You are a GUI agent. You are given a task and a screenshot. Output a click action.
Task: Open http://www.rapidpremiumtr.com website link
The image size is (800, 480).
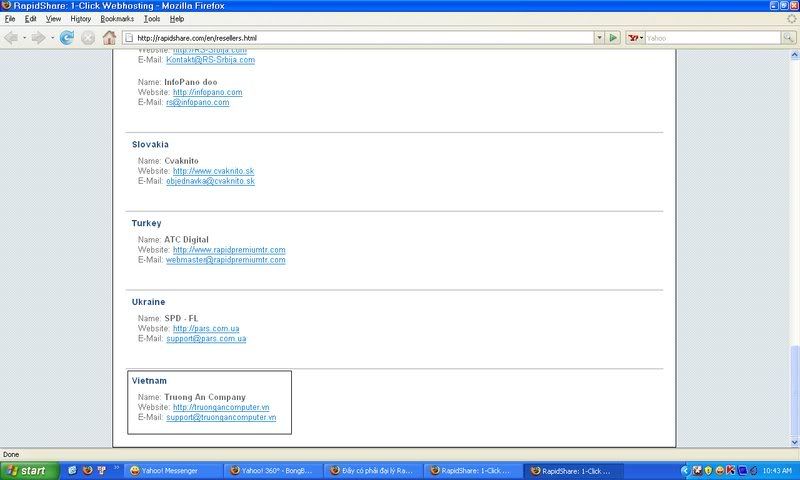point(229,250)
